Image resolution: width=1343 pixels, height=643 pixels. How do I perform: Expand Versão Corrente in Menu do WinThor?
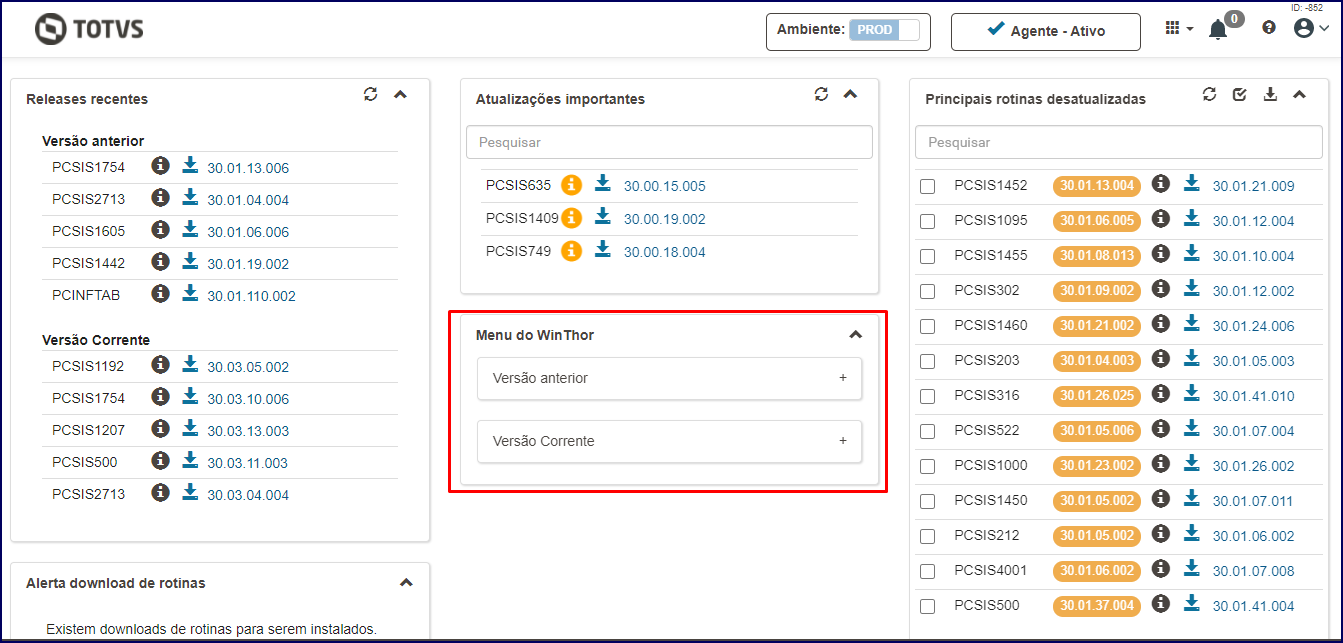click(x=669, y=441)
